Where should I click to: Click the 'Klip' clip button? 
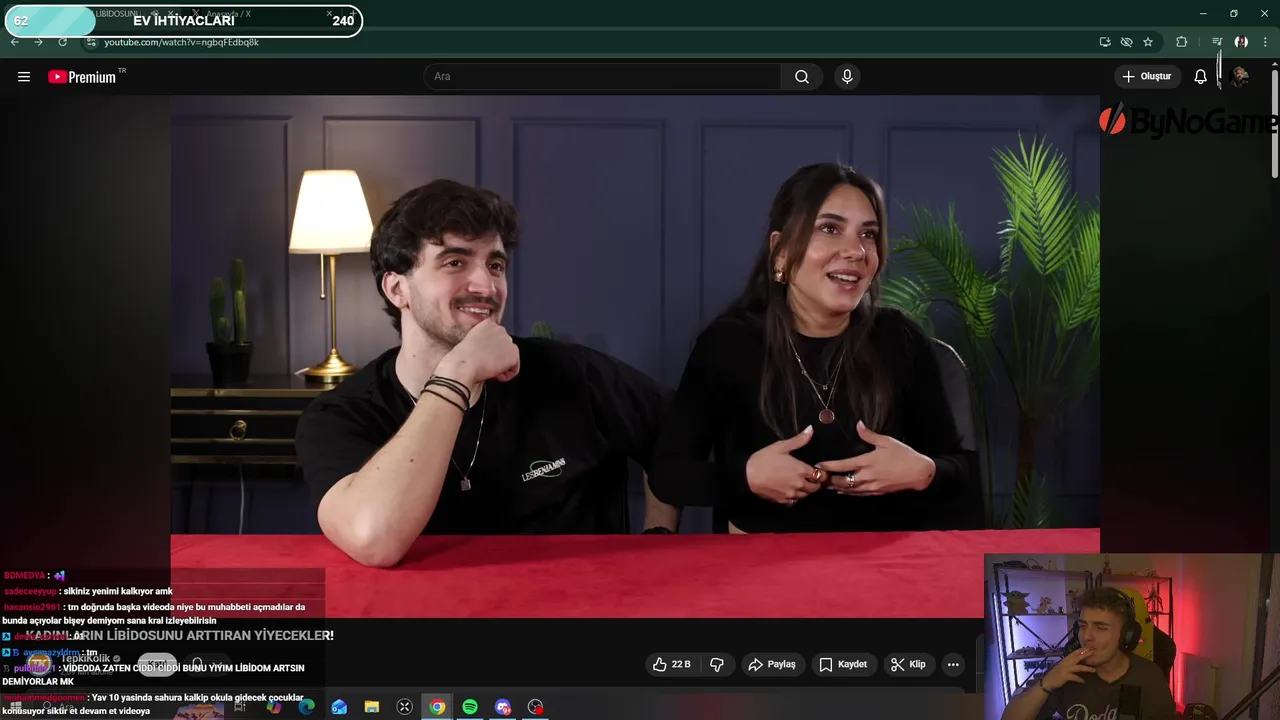pyautogui.click(x=908, y=664)
